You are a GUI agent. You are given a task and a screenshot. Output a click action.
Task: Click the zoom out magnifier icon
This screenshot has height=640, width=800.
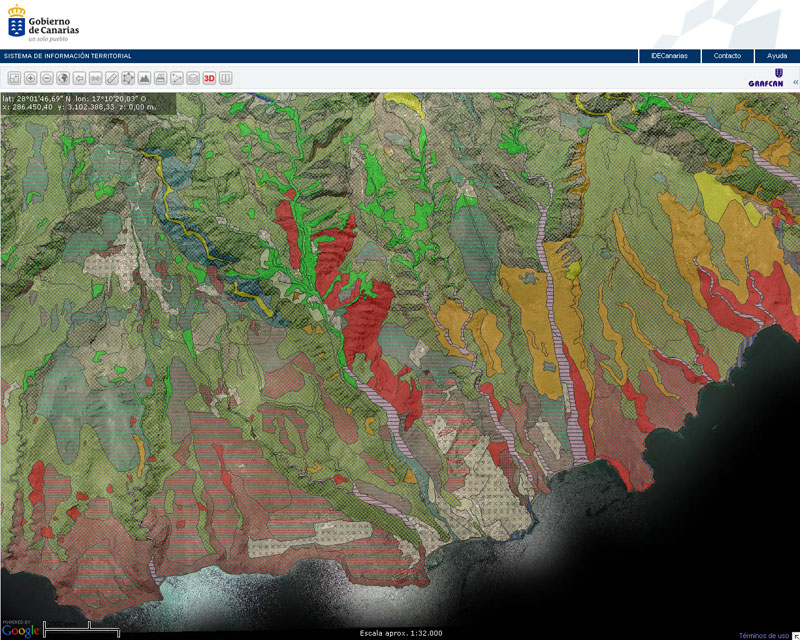pyautogui.click(x=46, y=78)
